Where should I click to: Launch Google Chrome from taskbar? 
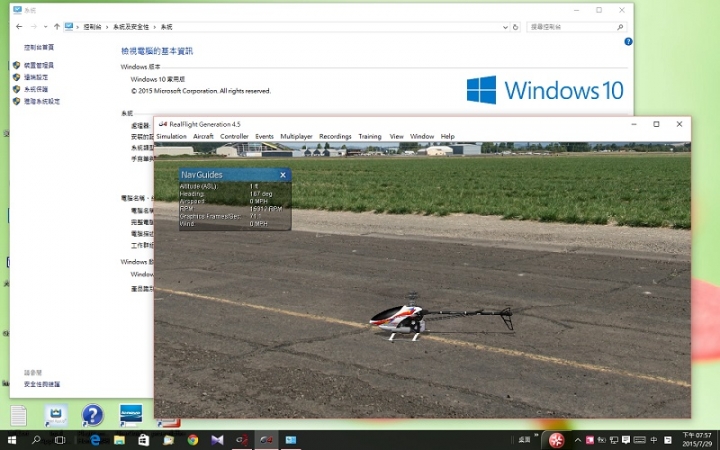pos(193,440)
